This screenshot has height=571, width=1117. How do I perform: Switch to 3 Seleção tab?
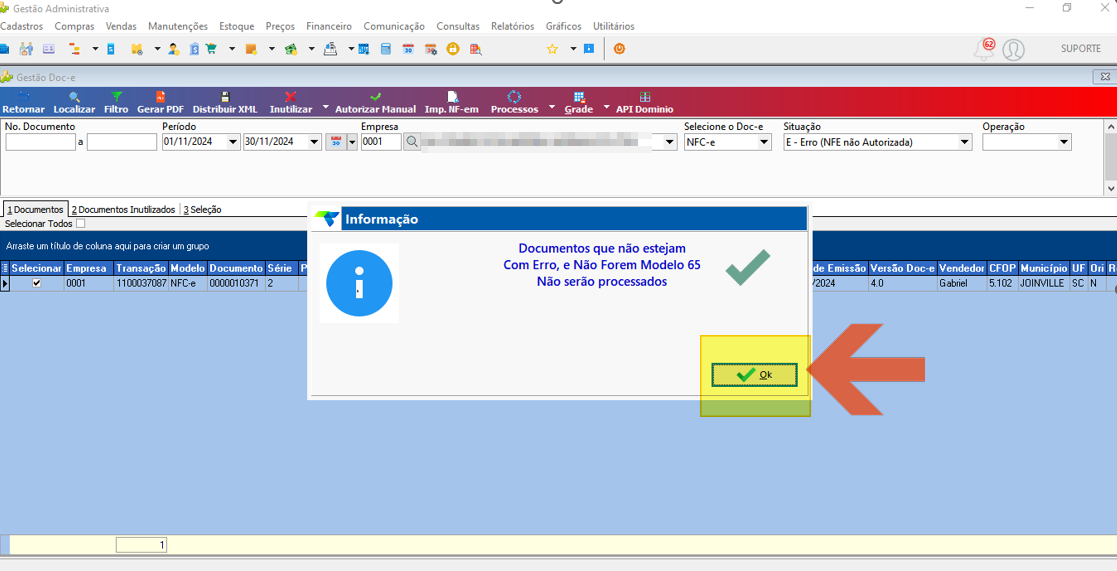202,209
